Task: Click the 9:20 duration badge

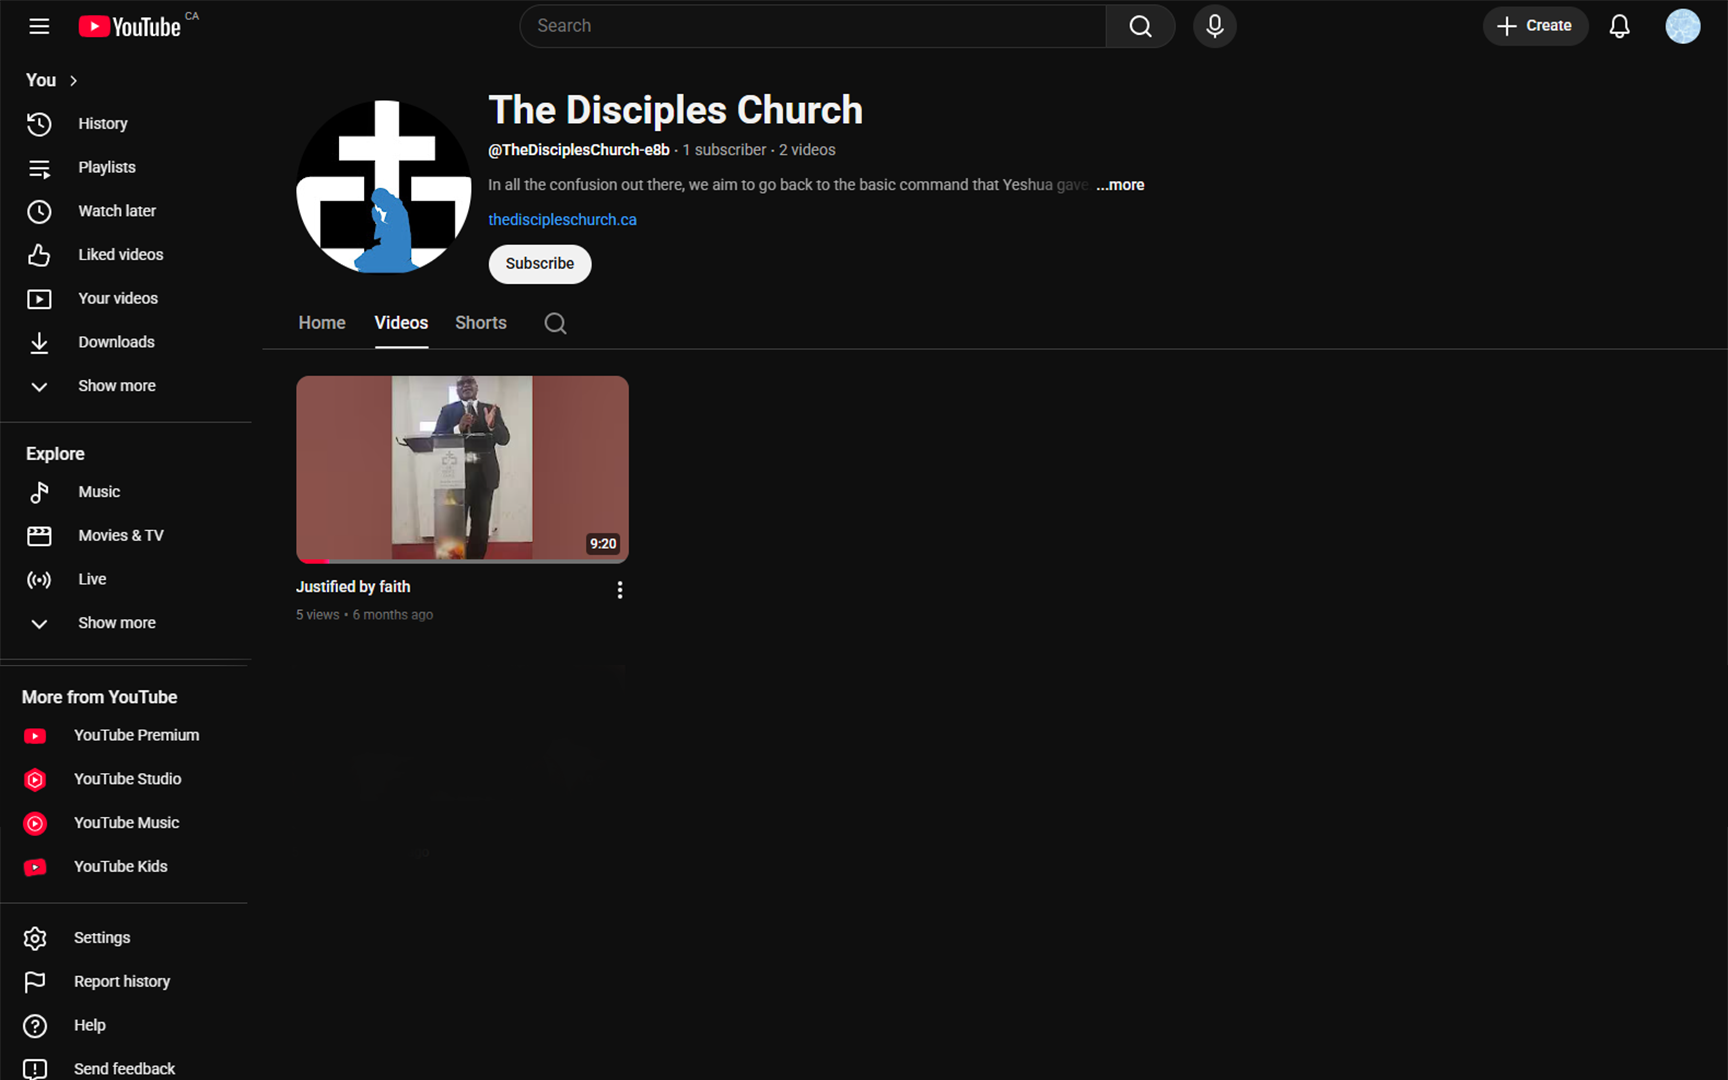Action: point(603,544)
